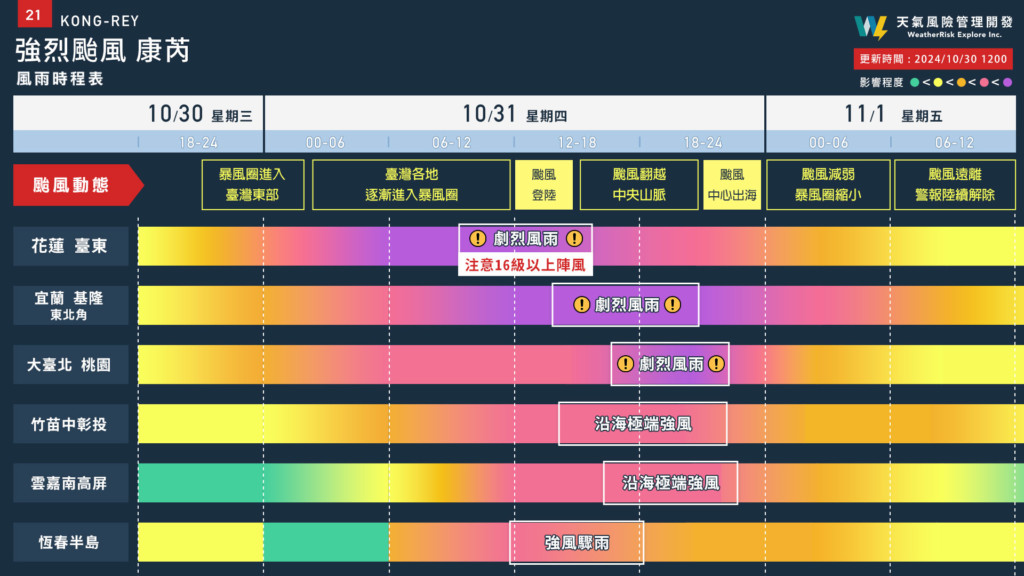Screen dimensions: 1024x576
Task: Click the 強風驟雨 box in 恆春半島 row
Action: pos(576,543)
